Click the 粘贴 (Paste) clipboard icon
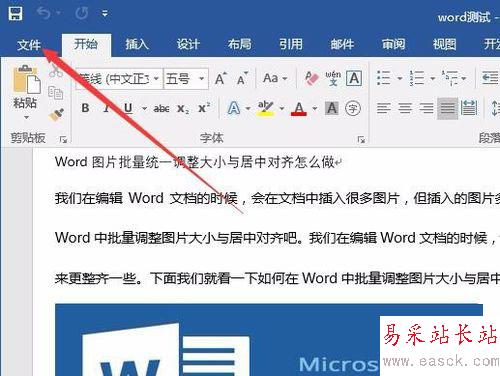 click(26, 79)
